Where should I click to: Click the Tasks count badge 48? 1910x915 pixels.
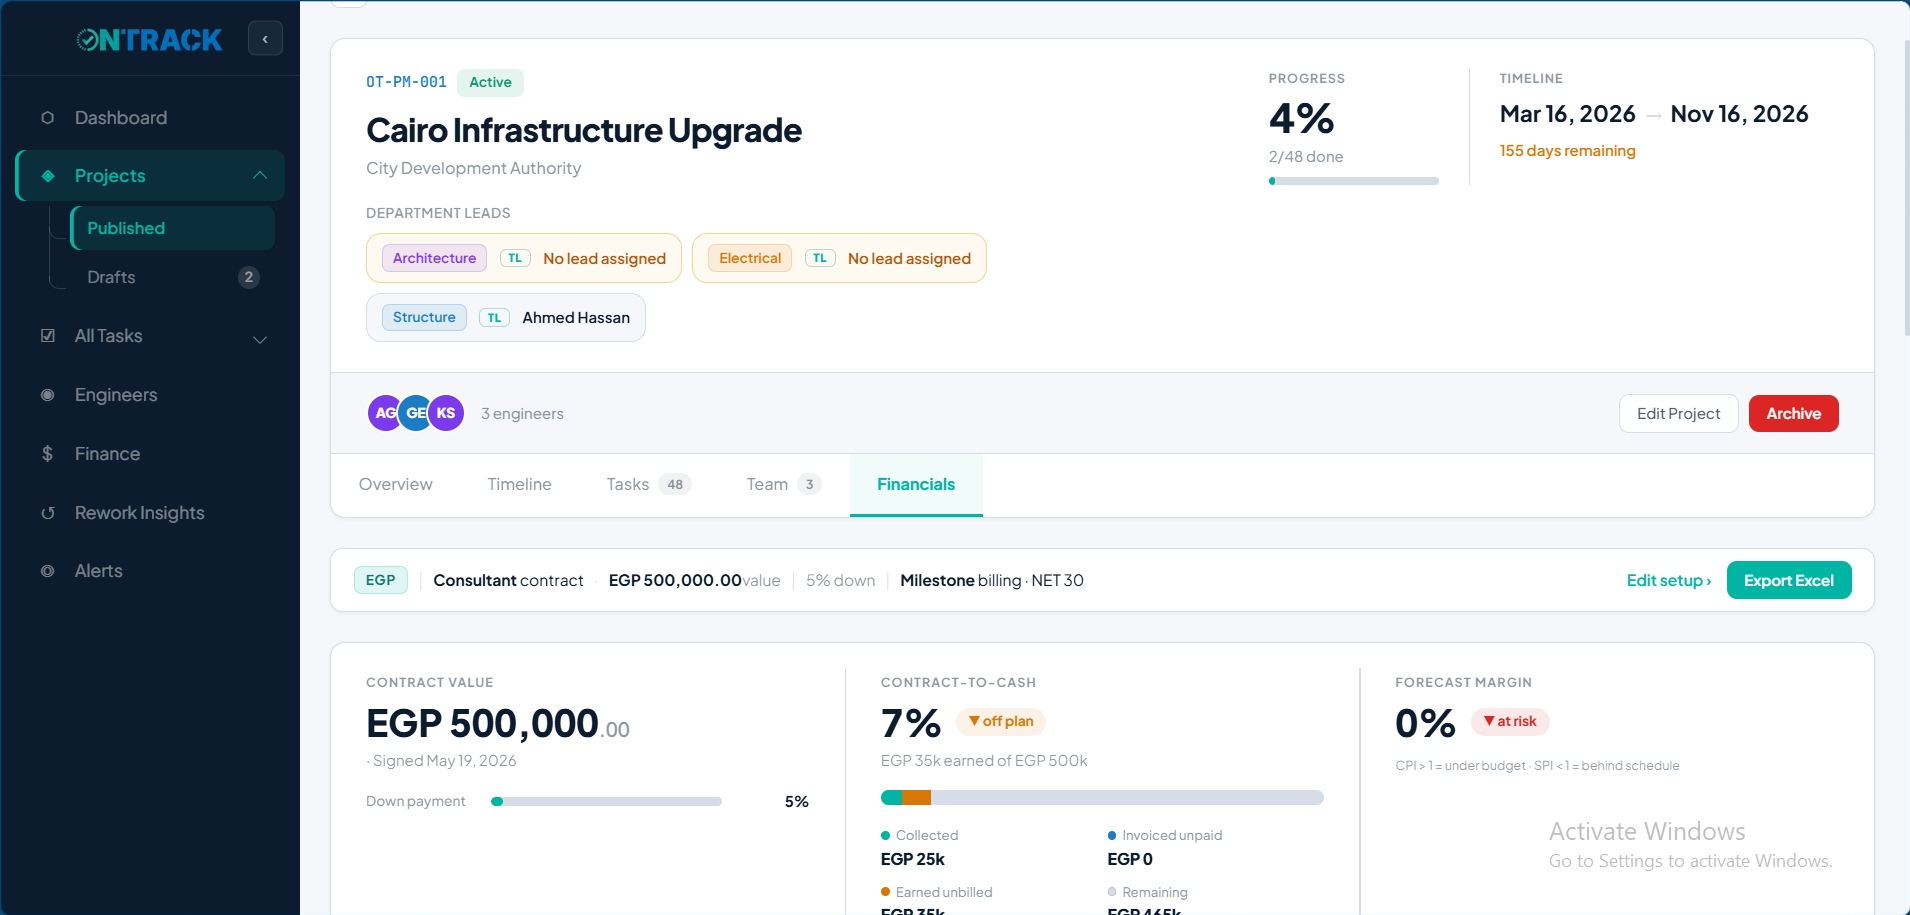tap(675, 484)
